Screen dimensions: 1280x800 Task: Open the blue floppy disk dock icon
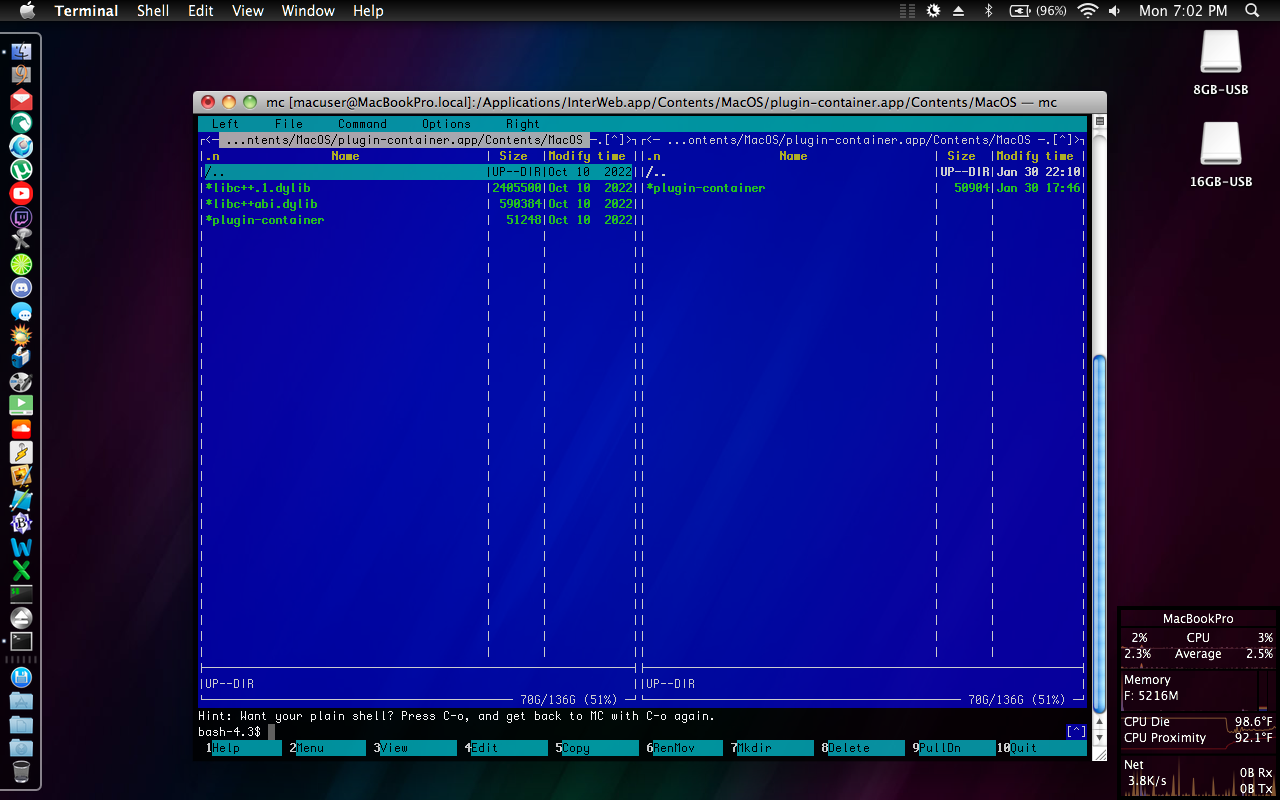tap(21, 677)
